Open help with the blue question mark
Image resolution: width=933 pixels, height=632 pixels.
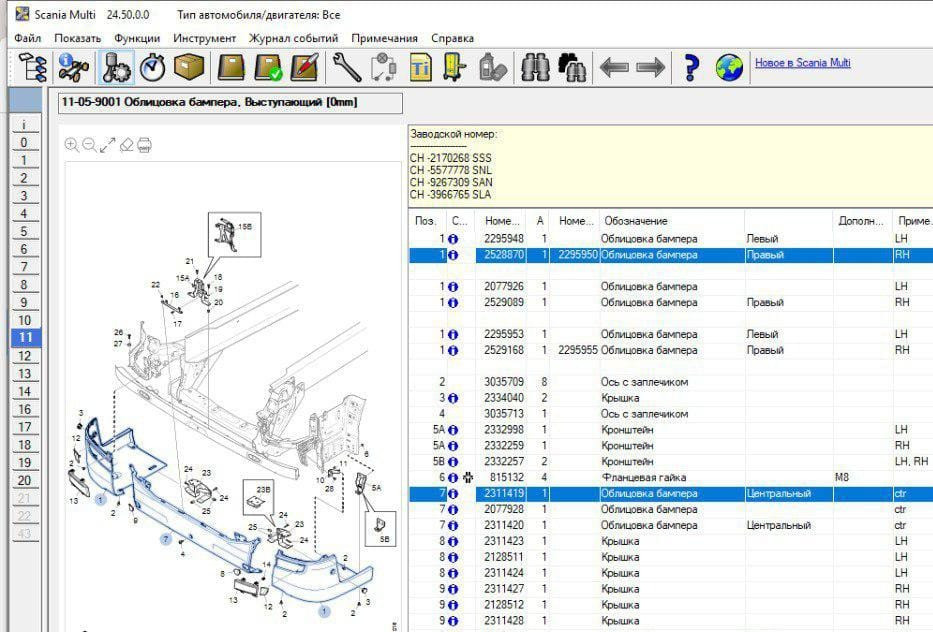point(690,68)
